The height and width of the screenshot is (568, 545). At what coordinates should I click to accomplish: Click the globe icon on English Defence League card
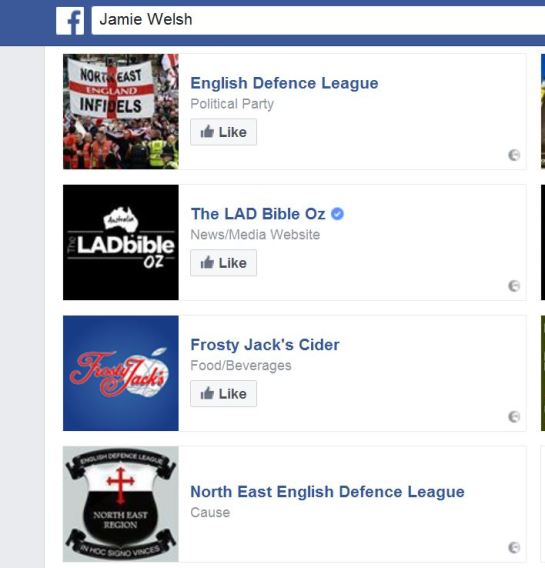tap(514, 155)
